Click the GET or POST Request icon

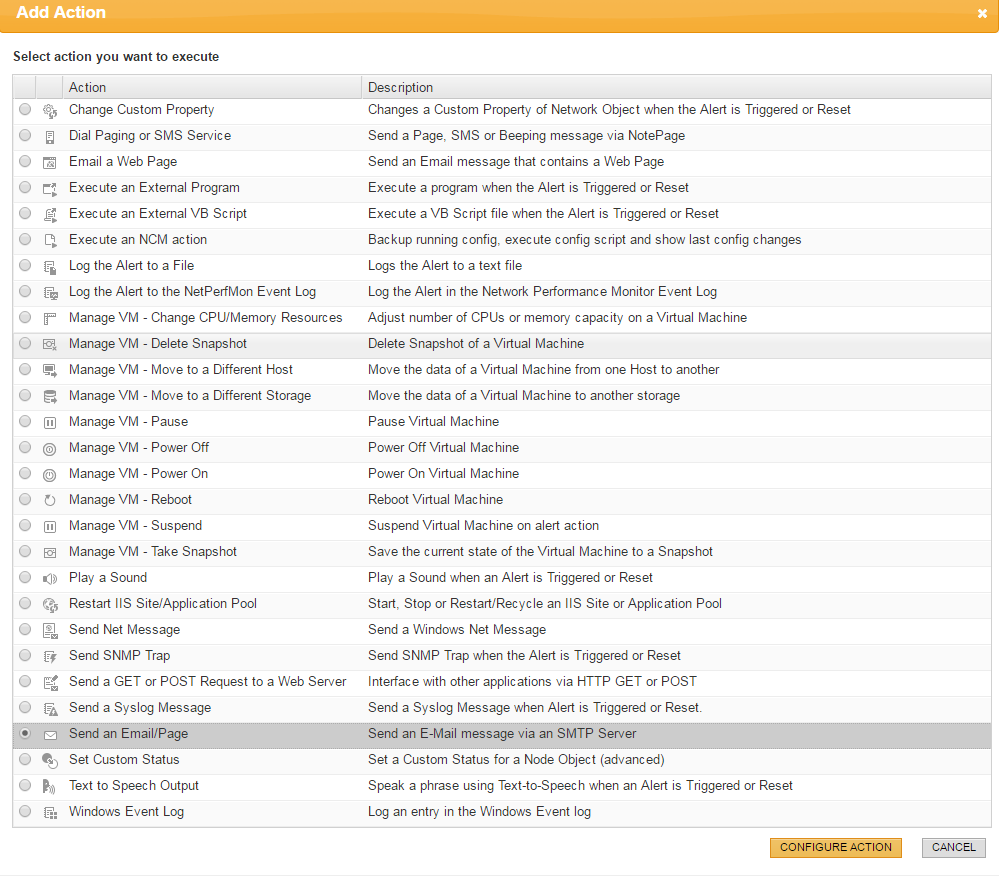pyautogui.click(x=50, y=683)
